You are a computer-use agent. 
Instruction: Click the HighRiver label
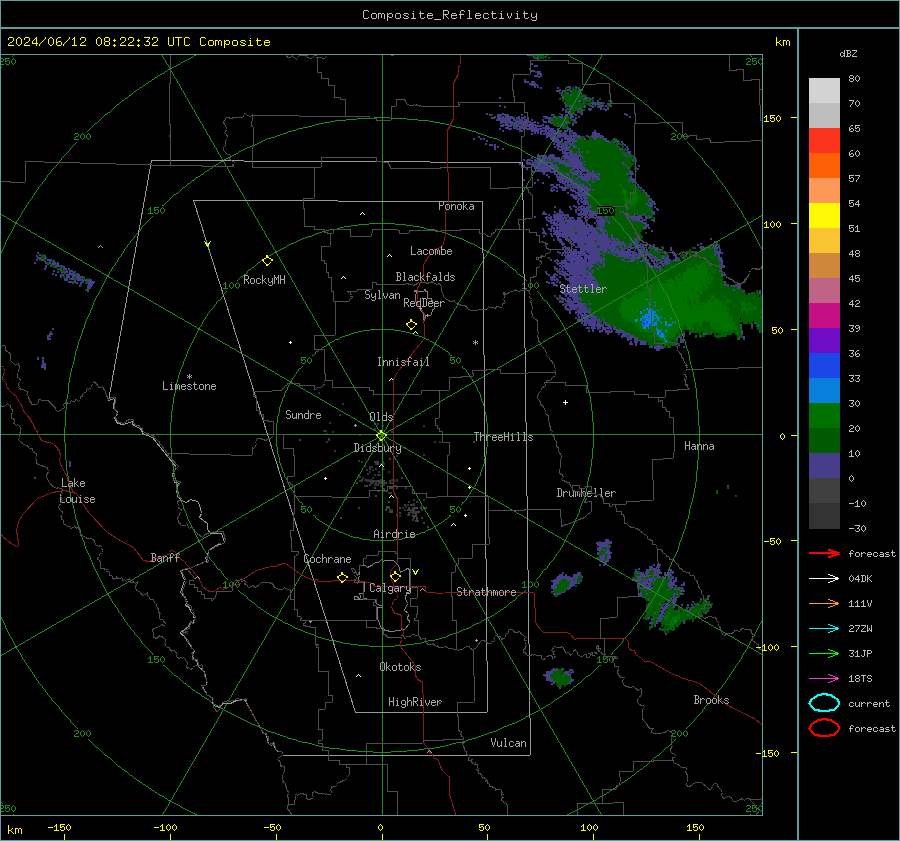pos(415,702)
